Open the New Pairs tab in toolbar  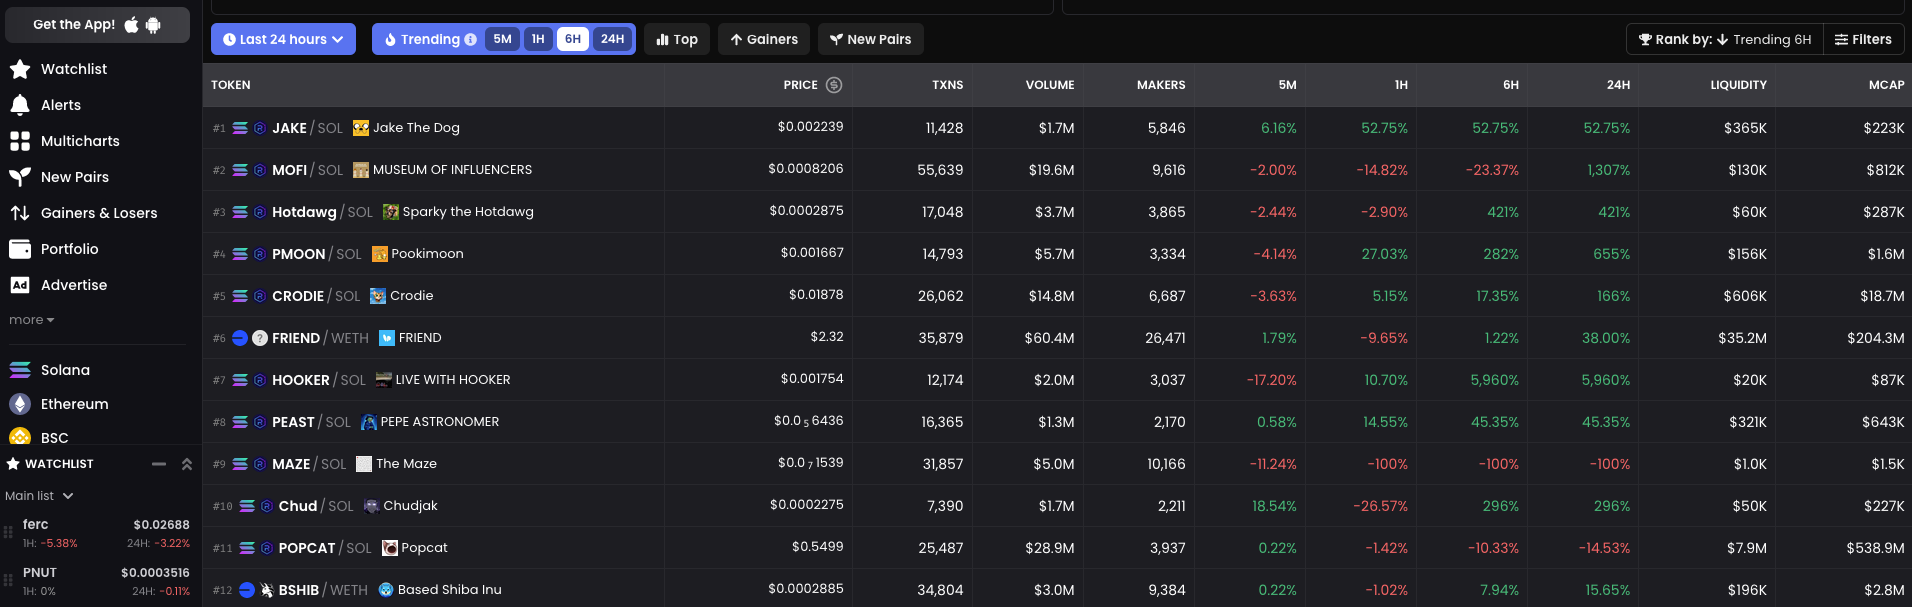click(x=870, y=39)
